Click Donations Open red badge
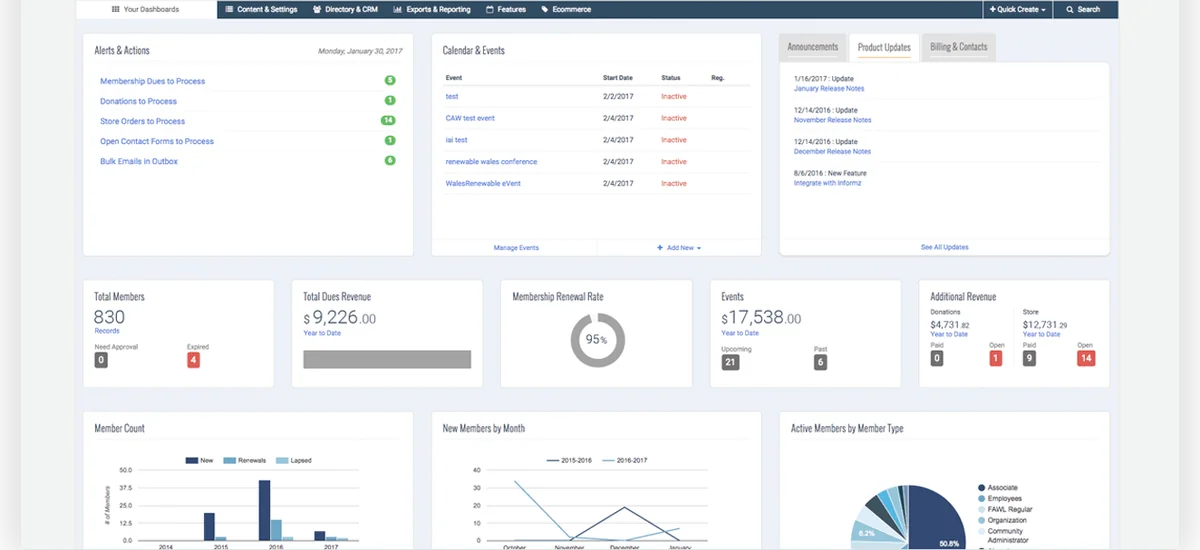The image size is (1200, 550). [995, 358]
